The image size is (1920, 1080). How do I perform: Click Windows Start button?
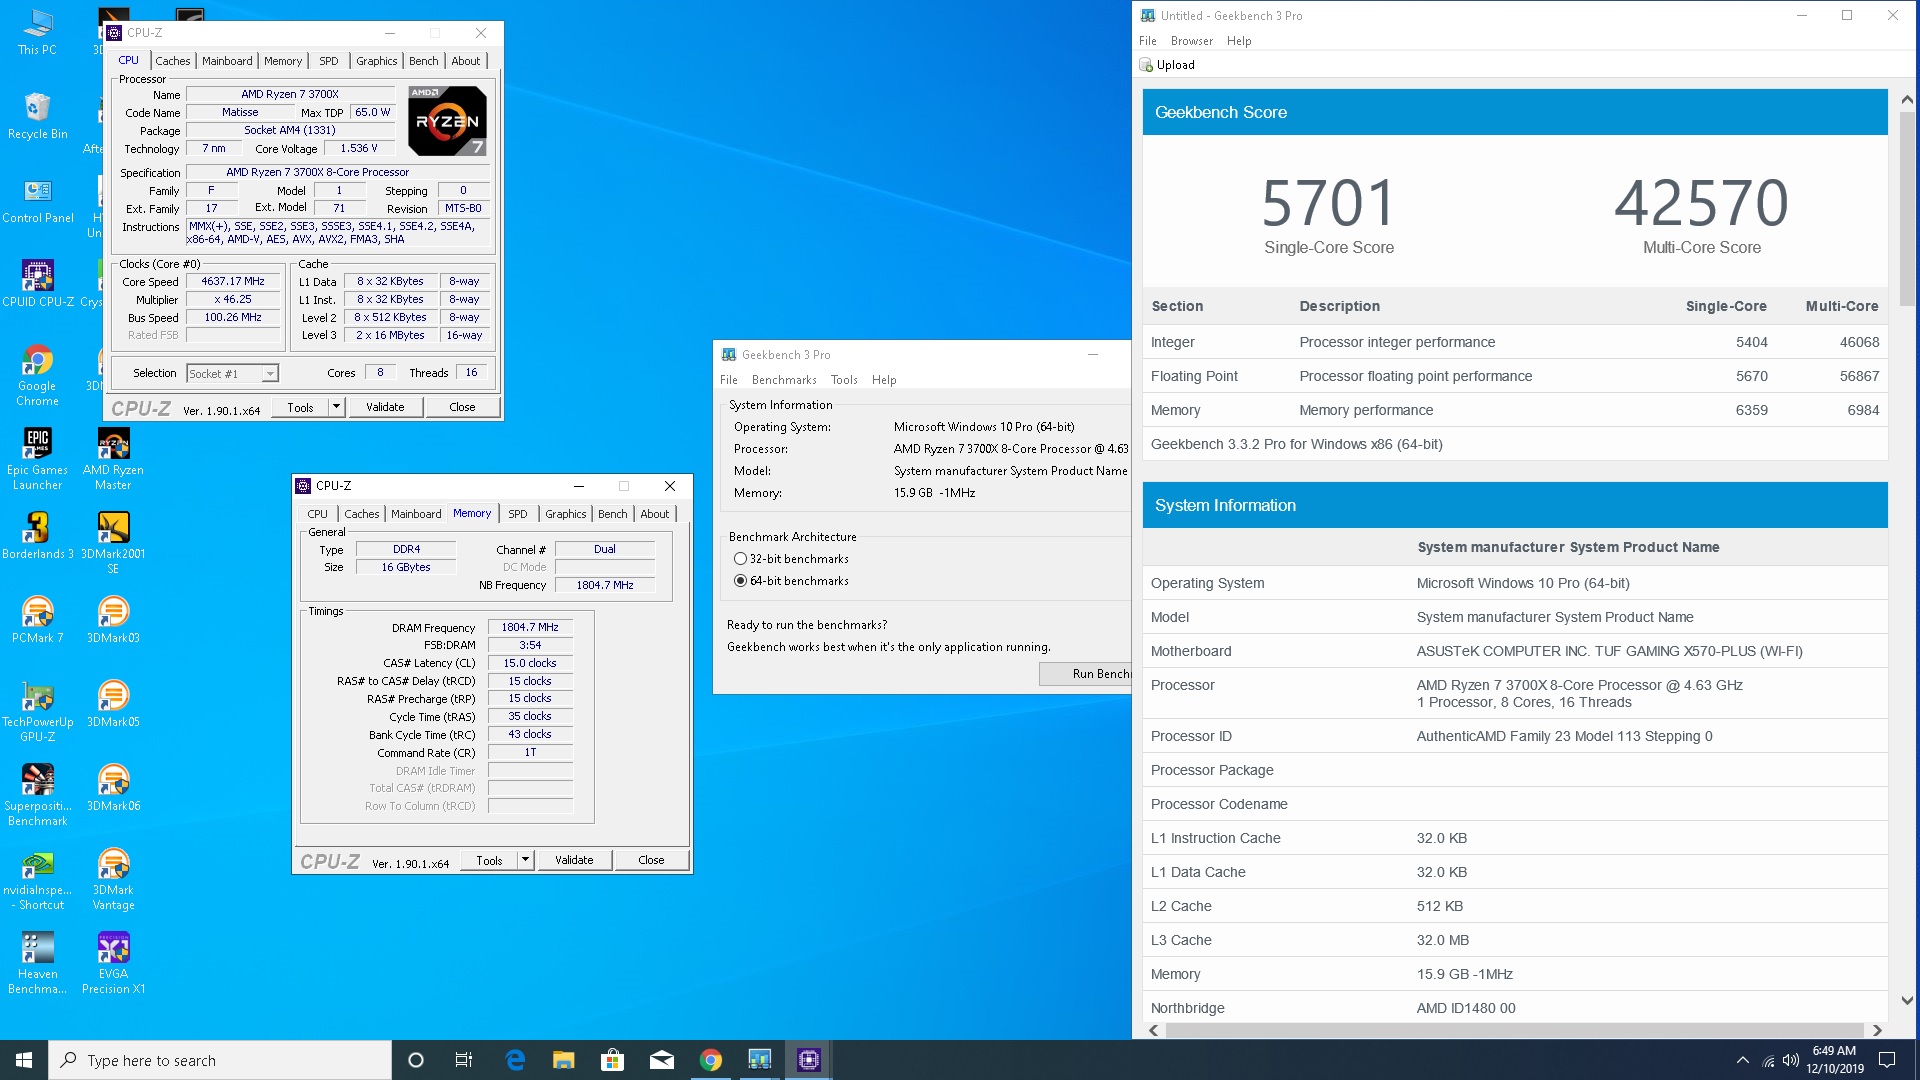pyautogui.click(x=24, y=1060)
